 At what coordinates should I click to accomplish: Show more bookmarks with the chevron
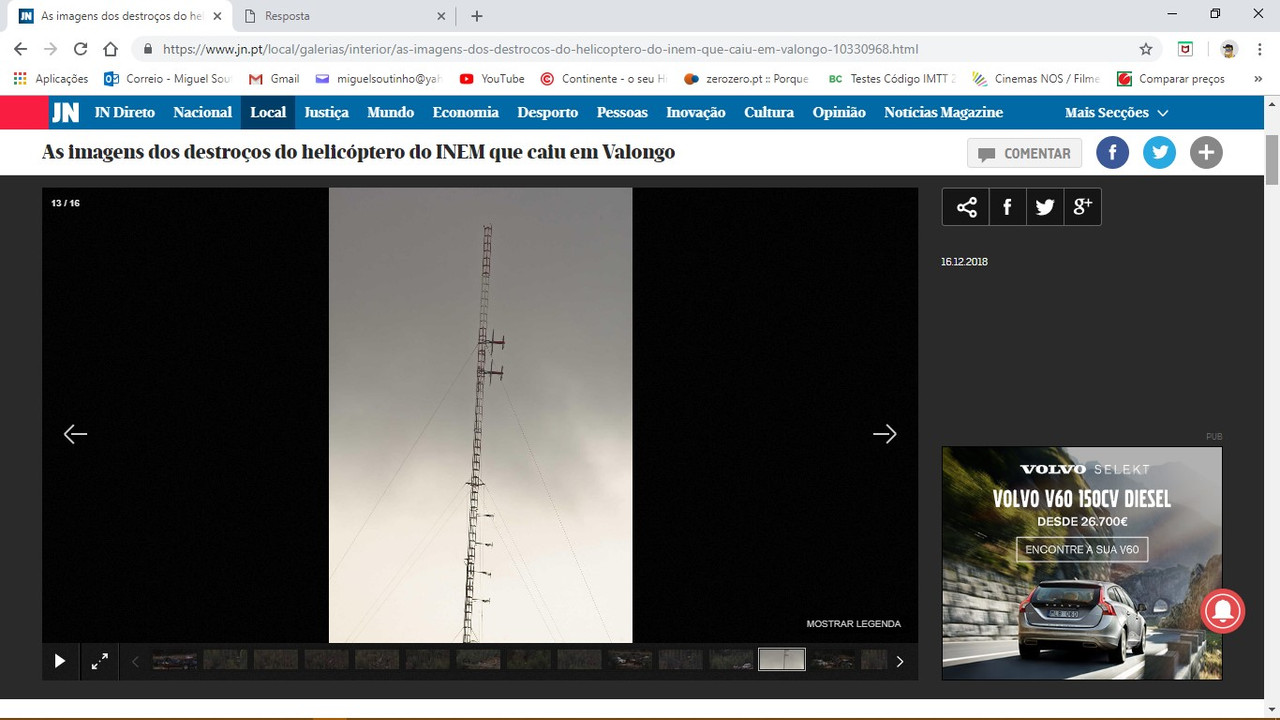(x=1258, y=79)
